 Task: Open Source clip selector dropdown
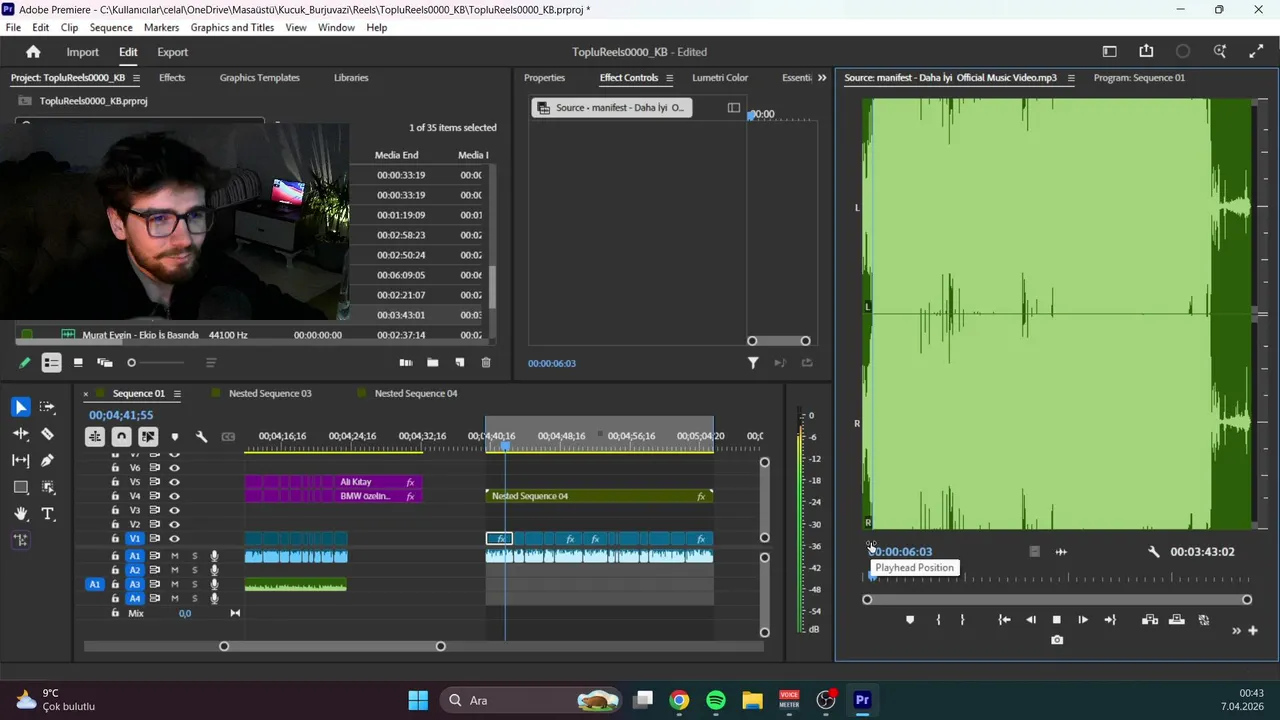611,108
